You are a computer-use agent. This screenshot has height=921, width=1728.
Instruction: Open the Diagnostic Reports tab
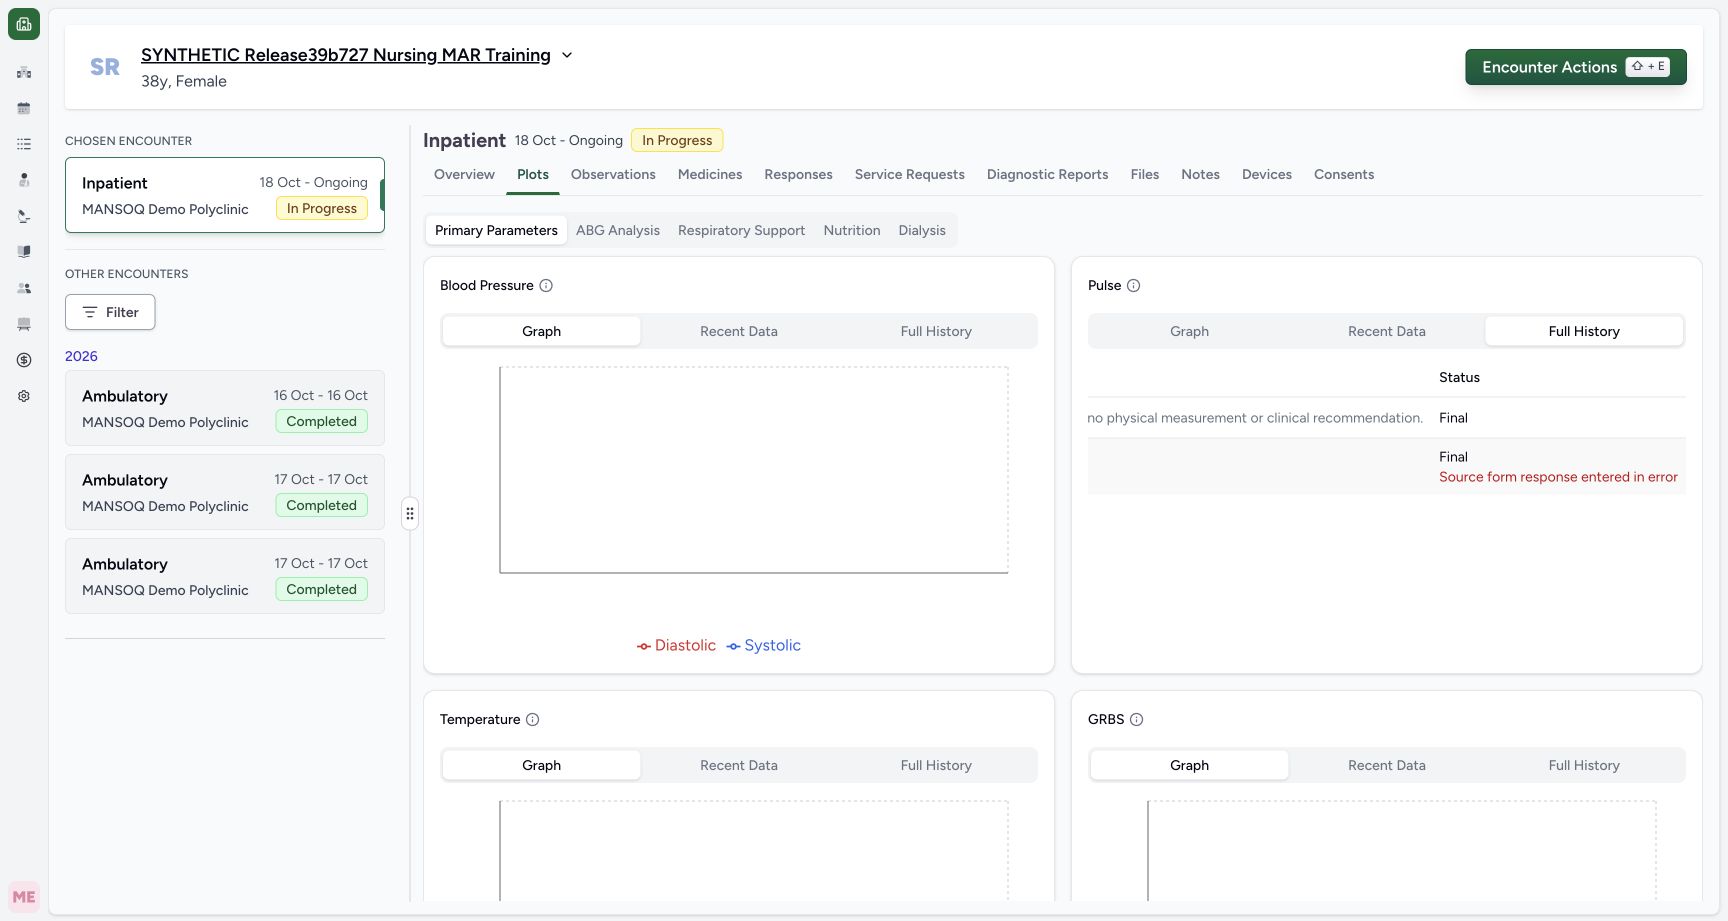(1047, 174)
